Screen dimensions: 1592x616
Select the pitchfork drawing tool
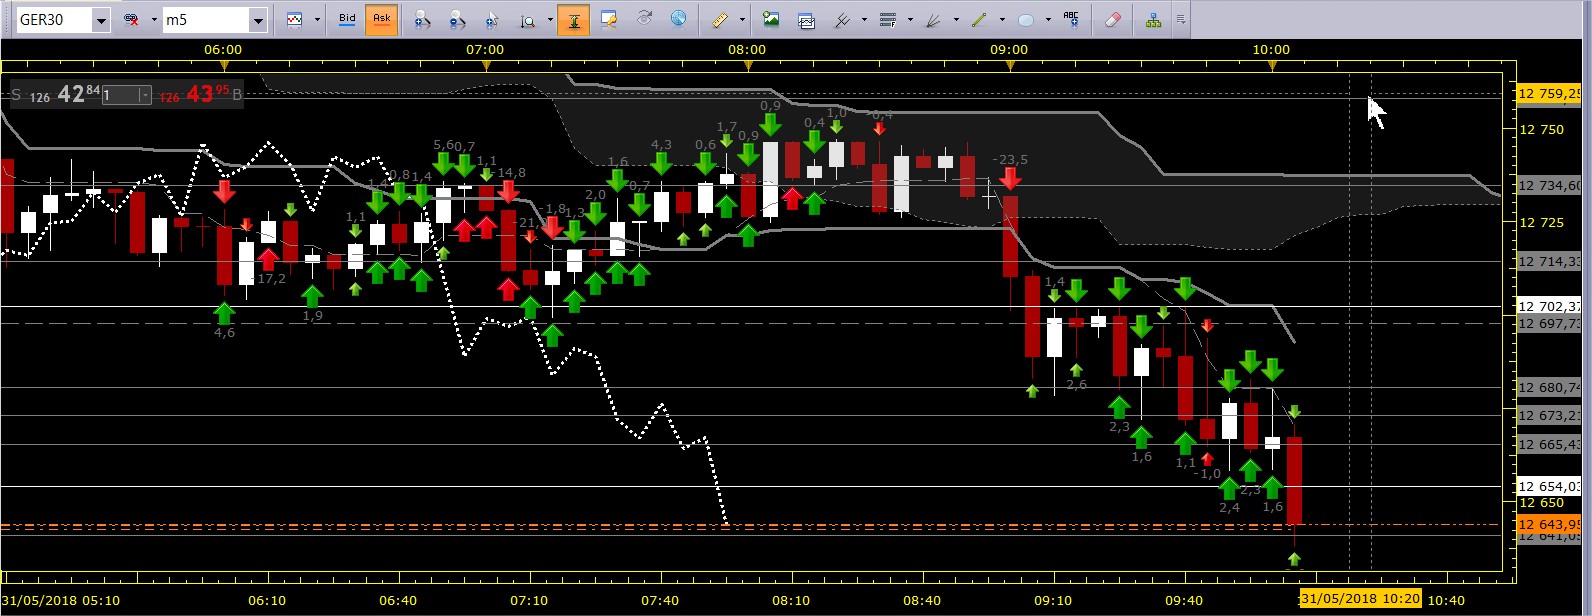tap(842, 19)
